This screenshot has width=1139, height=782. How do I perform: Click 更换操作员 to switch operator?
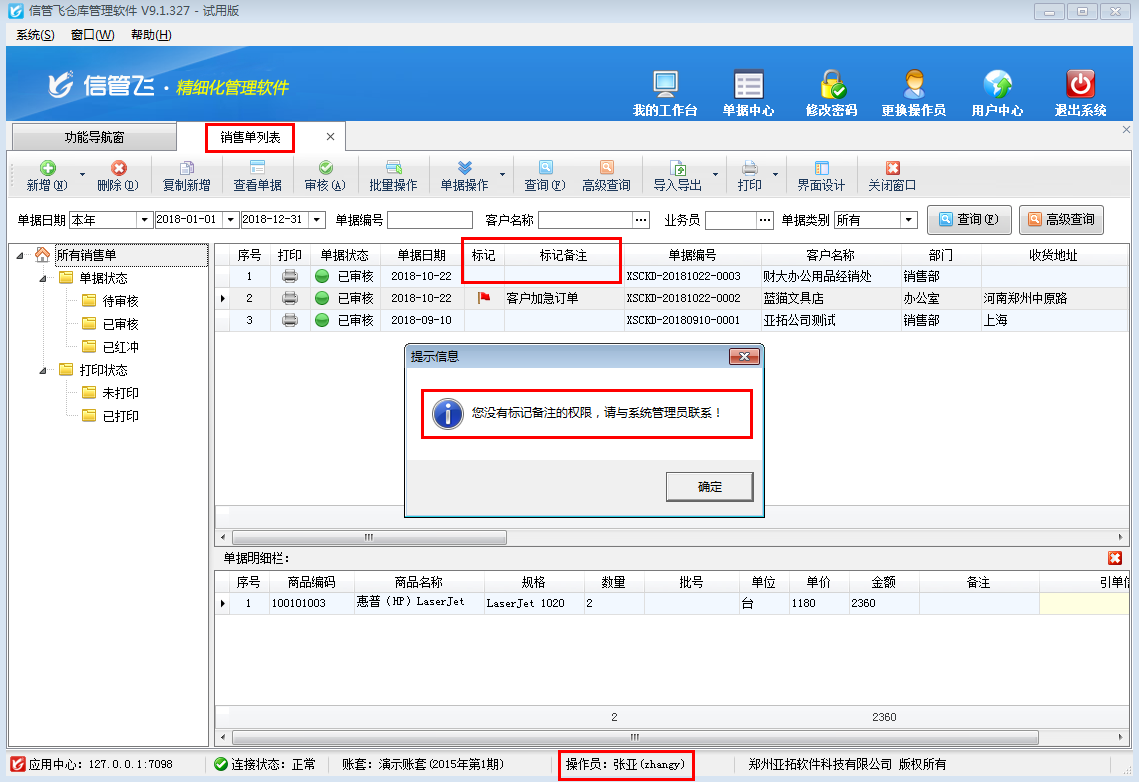point(916,90)
